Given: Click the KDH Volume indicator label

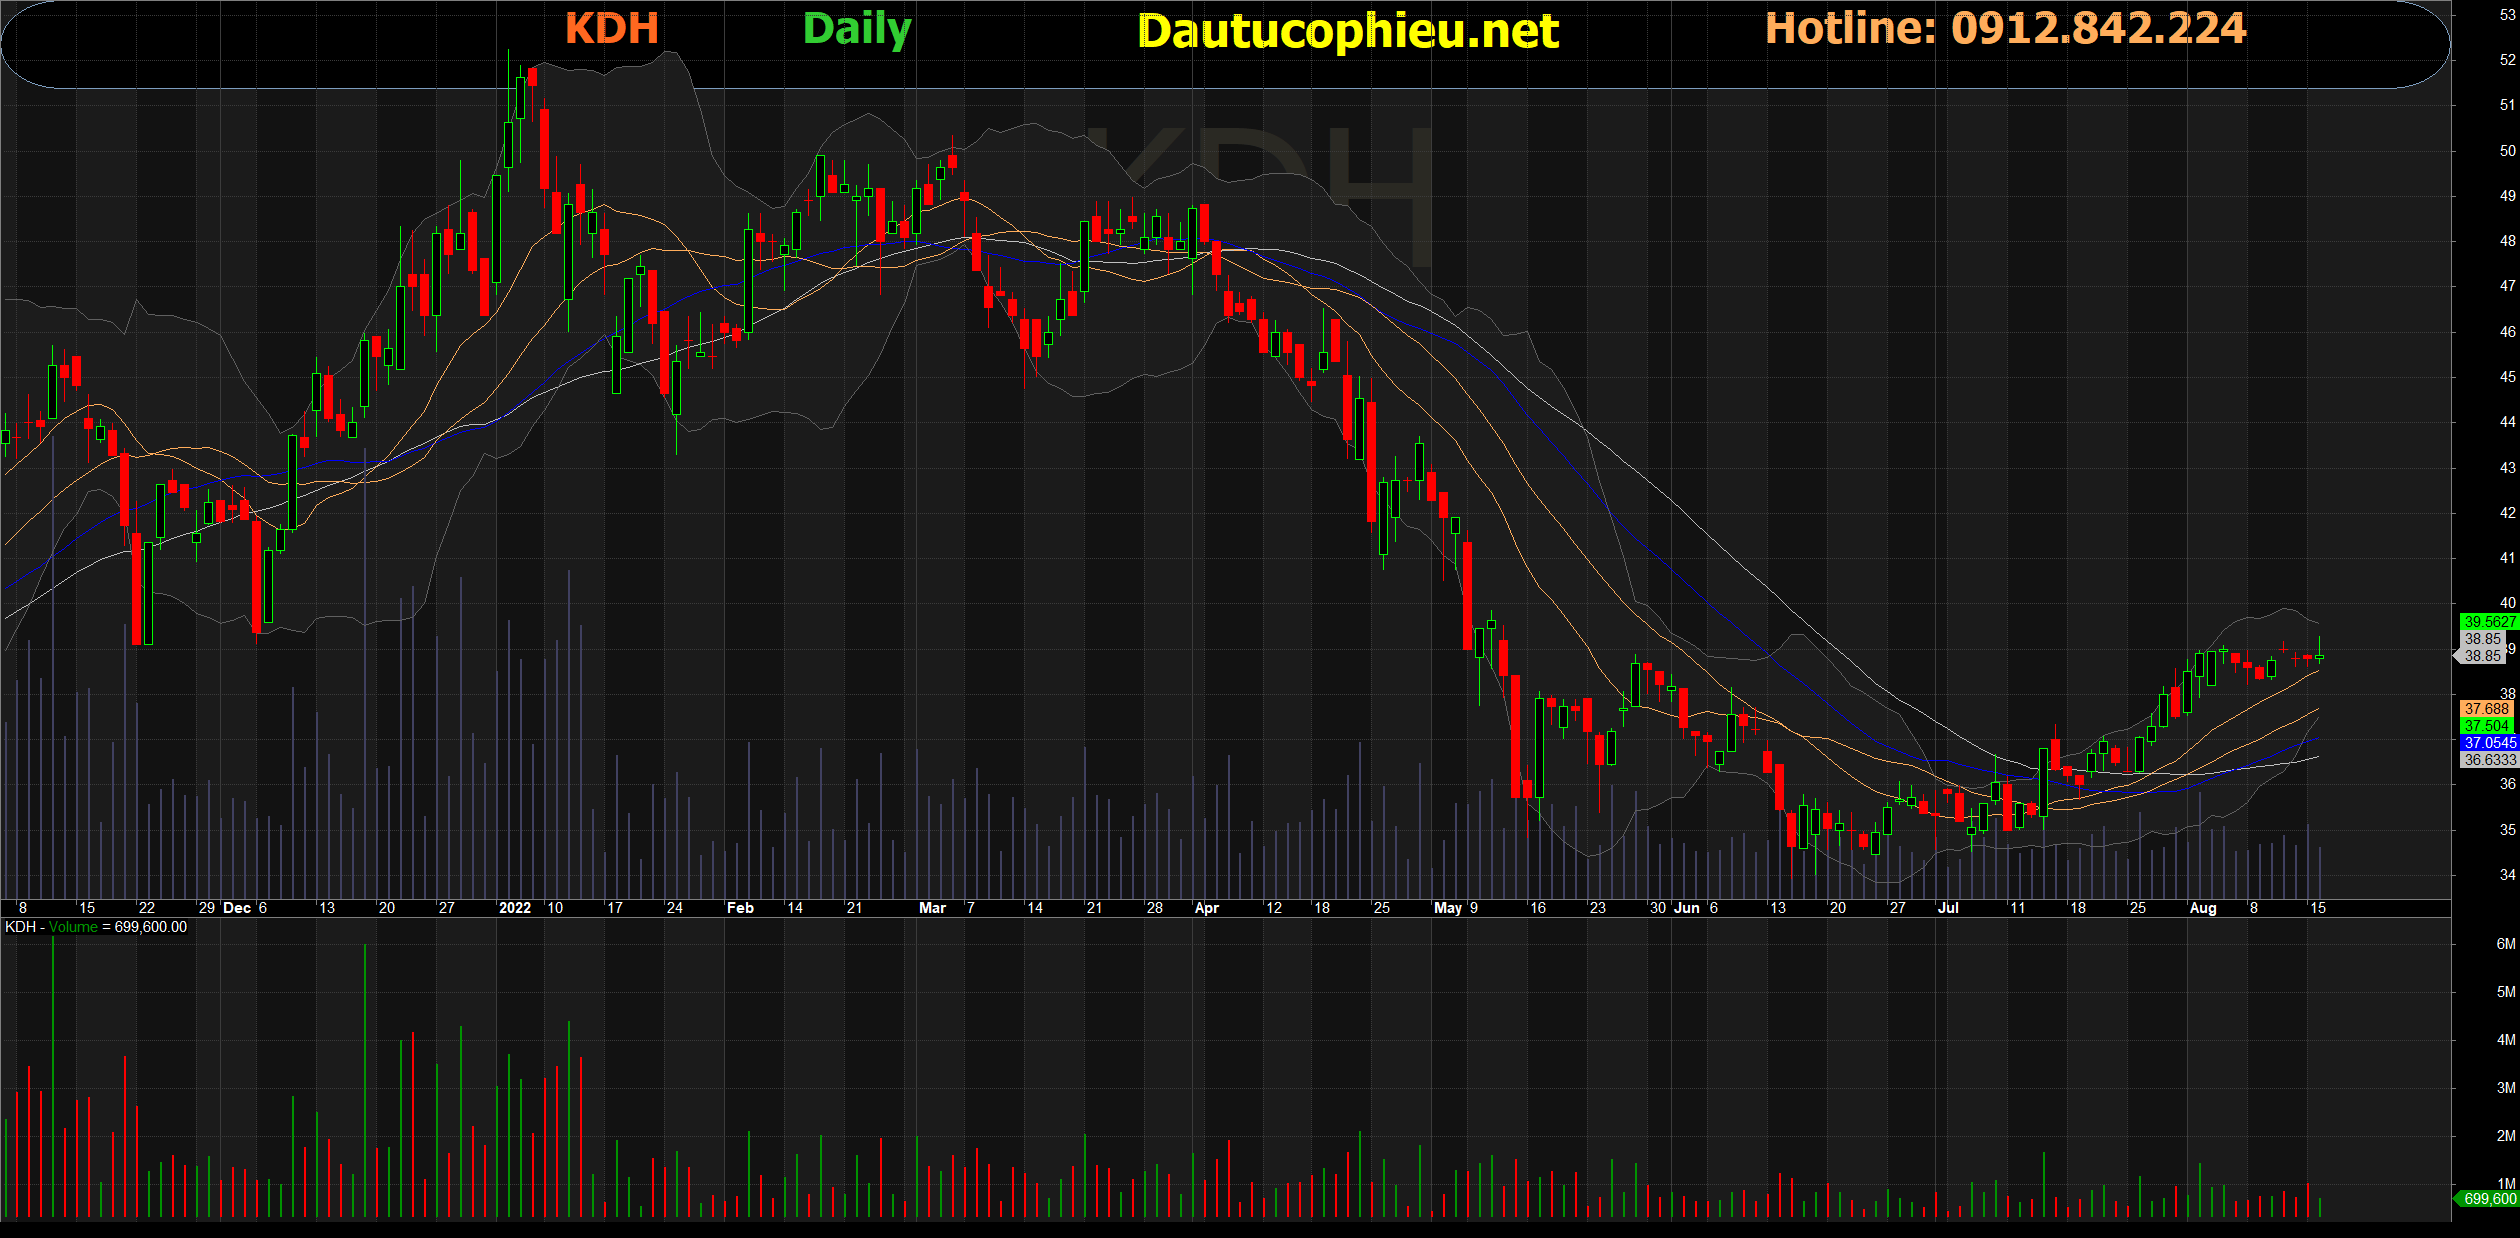Looking at the screenshot, I should point(96,927).
